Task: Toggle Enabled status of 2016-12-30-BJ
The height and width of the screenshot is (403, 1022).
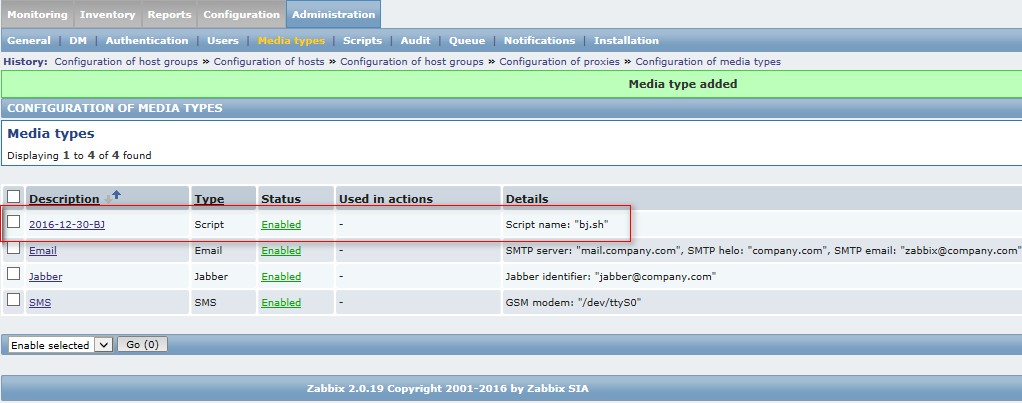Action: 281,224
